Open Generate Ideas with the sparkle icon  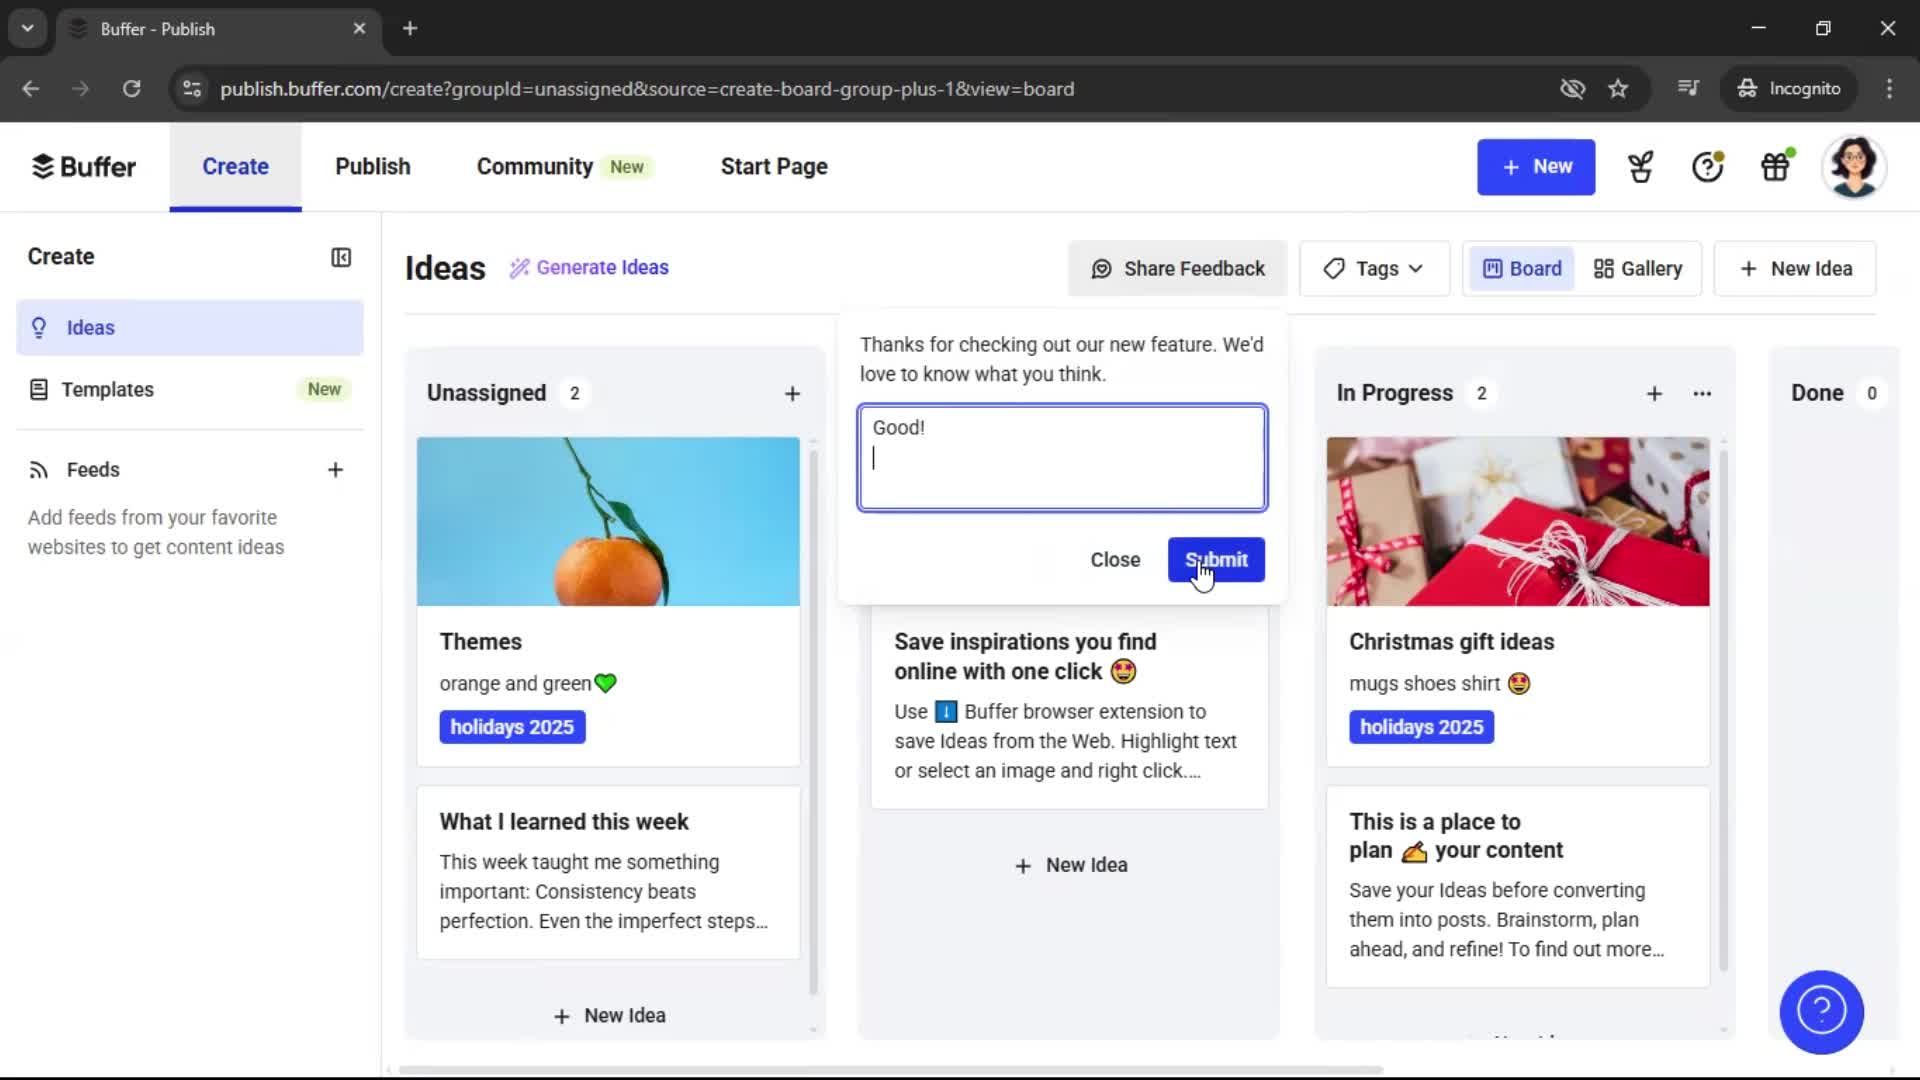click(x=588, y=267)
